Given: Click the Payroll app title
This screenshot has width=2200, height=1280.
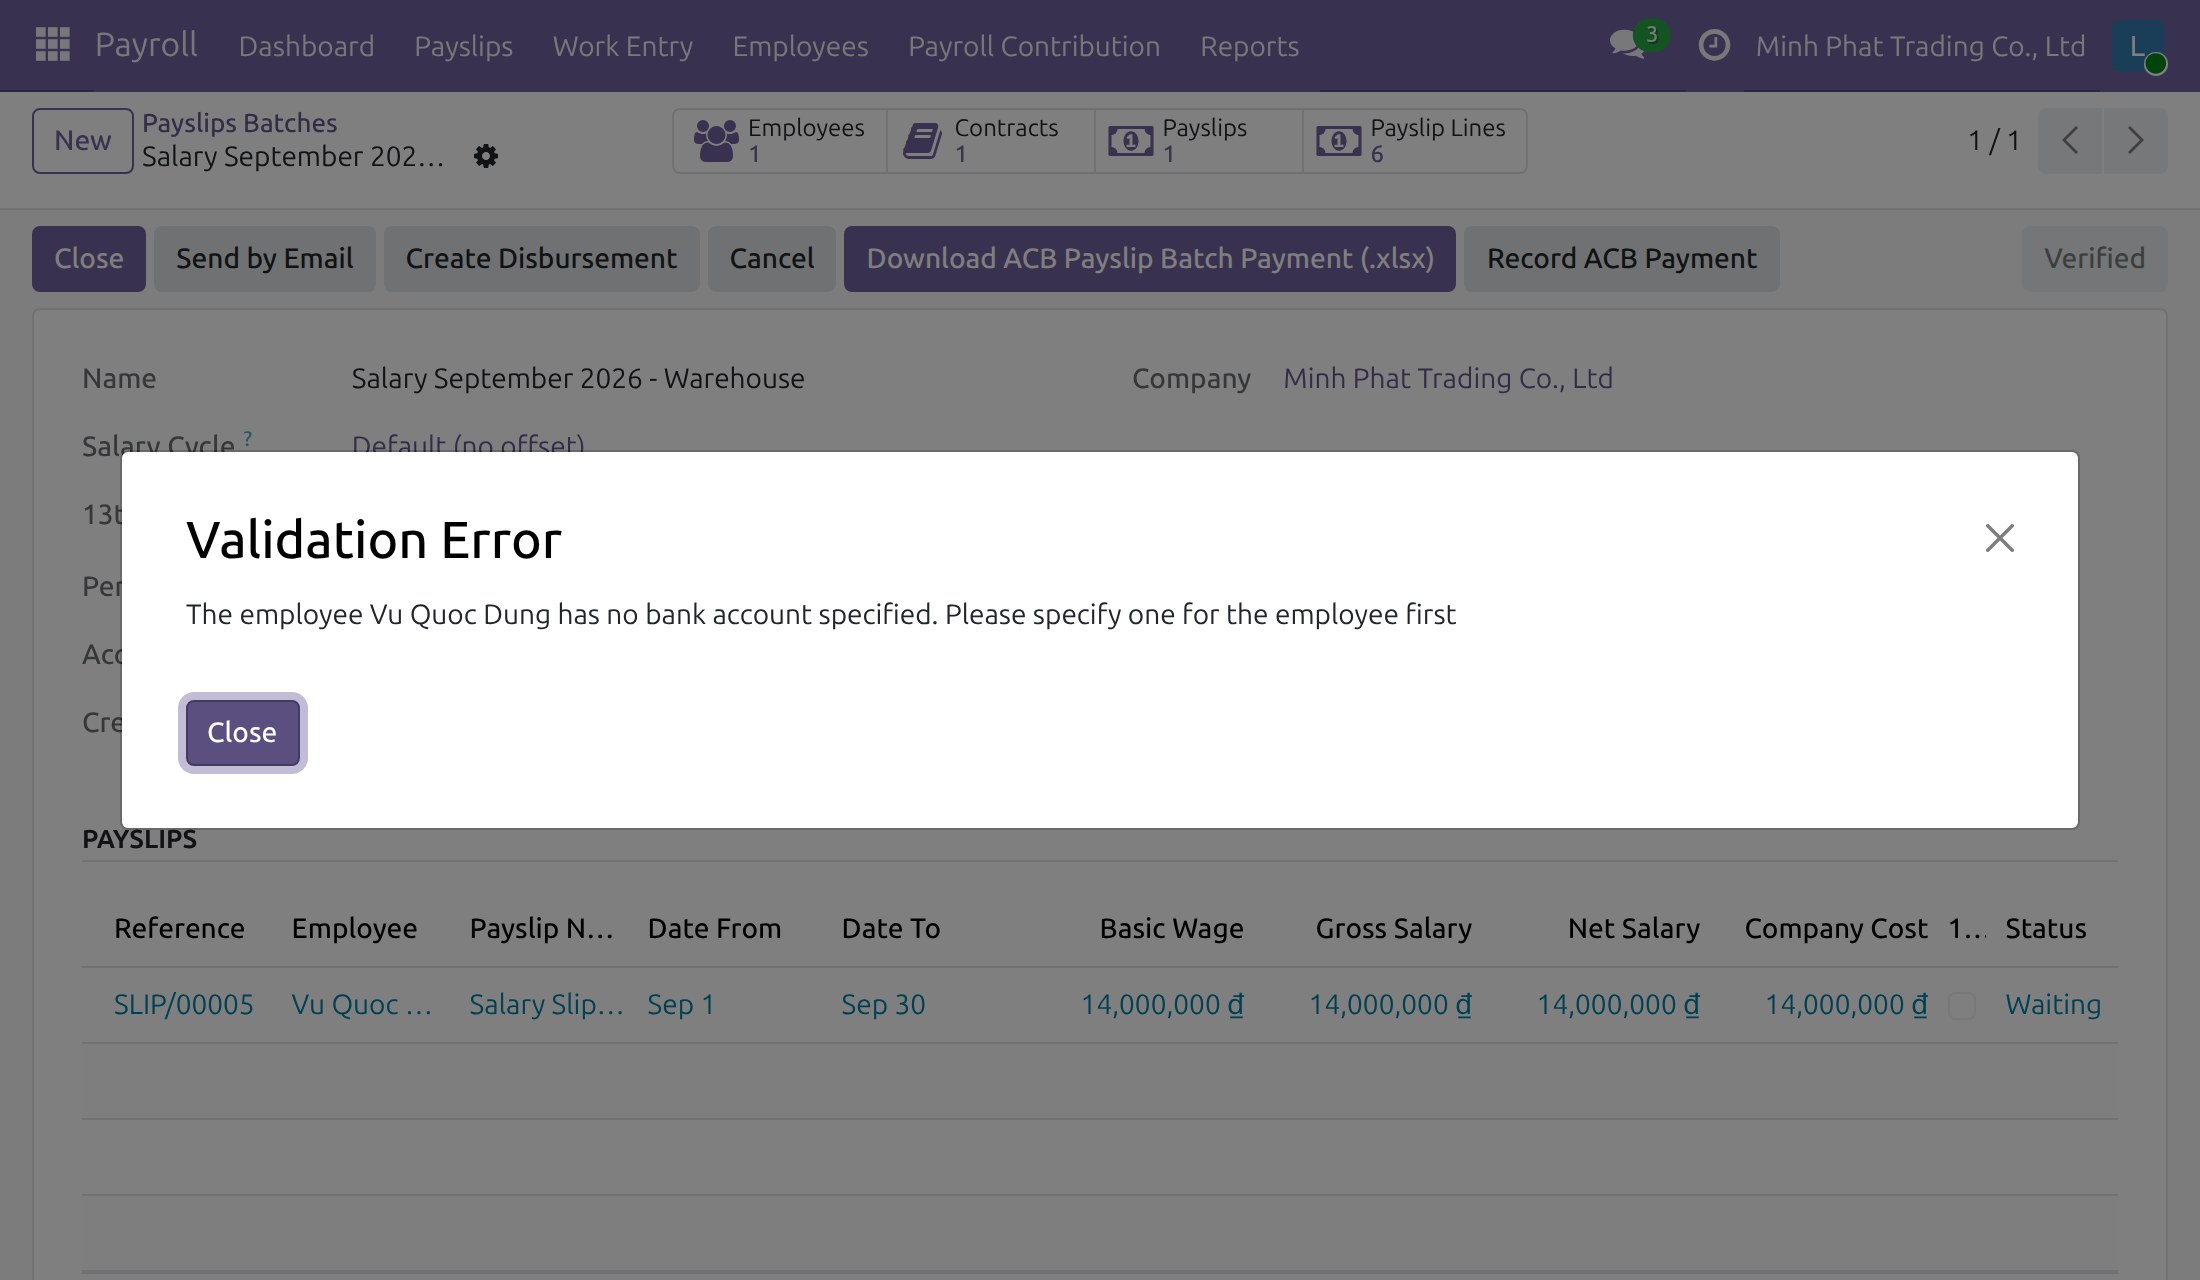Looking at the screenshot, I should click(146, 45).
